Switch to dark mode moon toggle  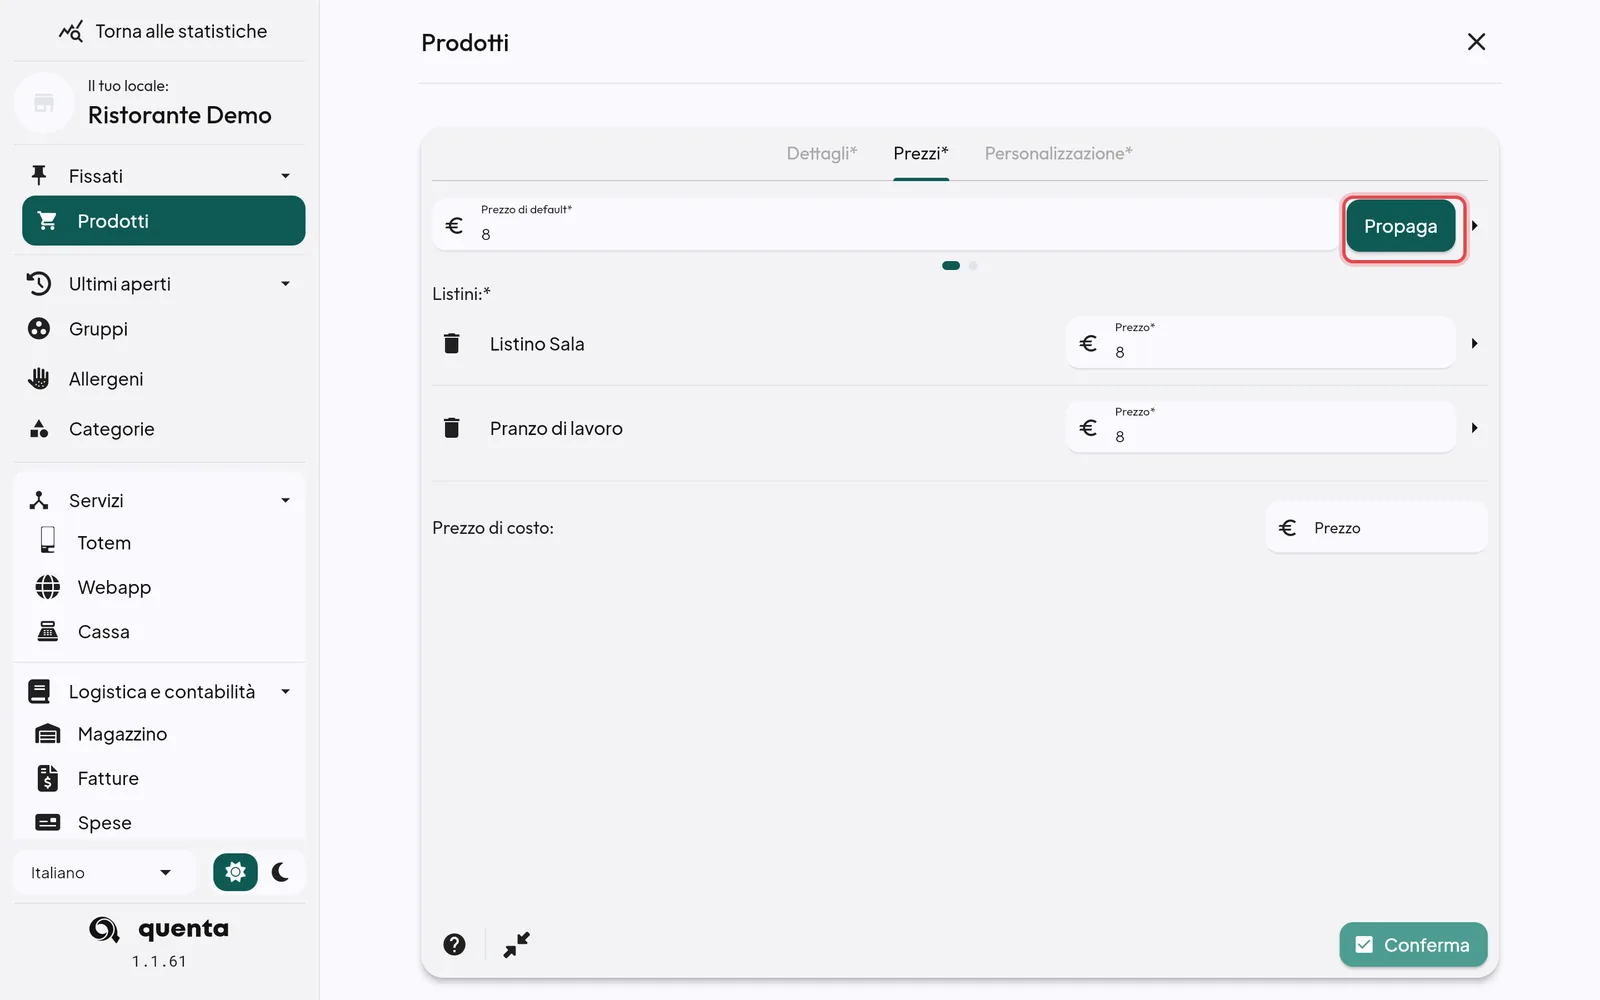tap(281, 873)
